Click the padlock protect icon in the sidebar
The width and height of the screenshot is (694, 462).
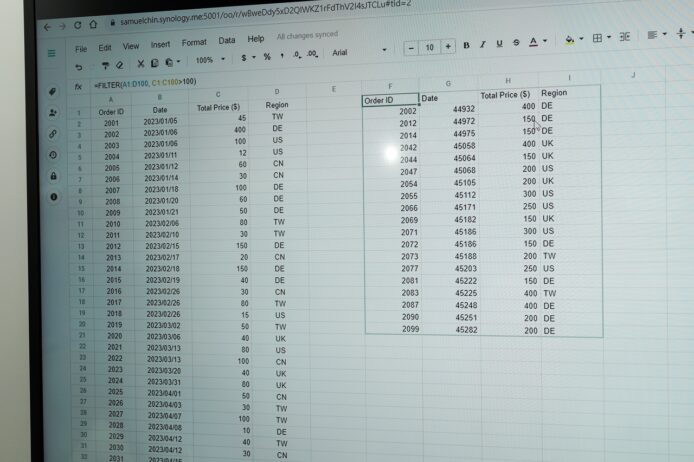pyautogui.click(x=53, y=176)
